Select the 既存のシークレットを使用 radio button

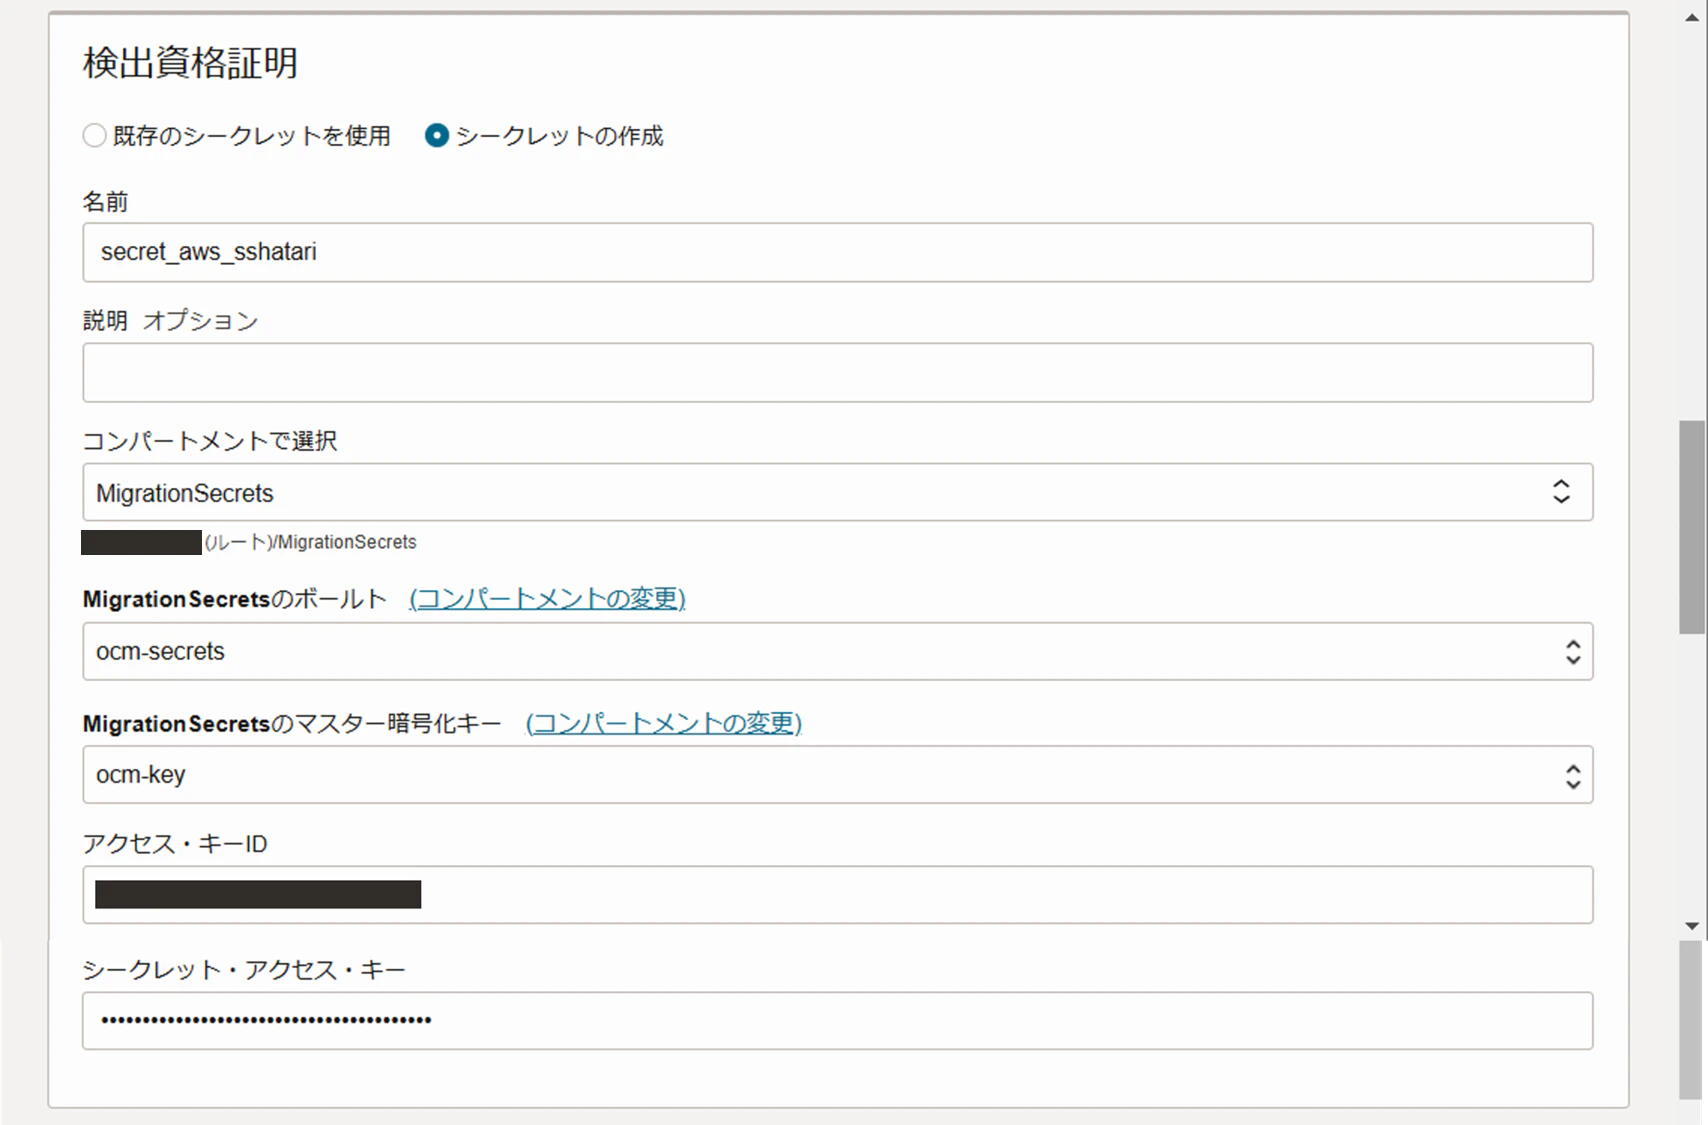(x=95, y=136)
